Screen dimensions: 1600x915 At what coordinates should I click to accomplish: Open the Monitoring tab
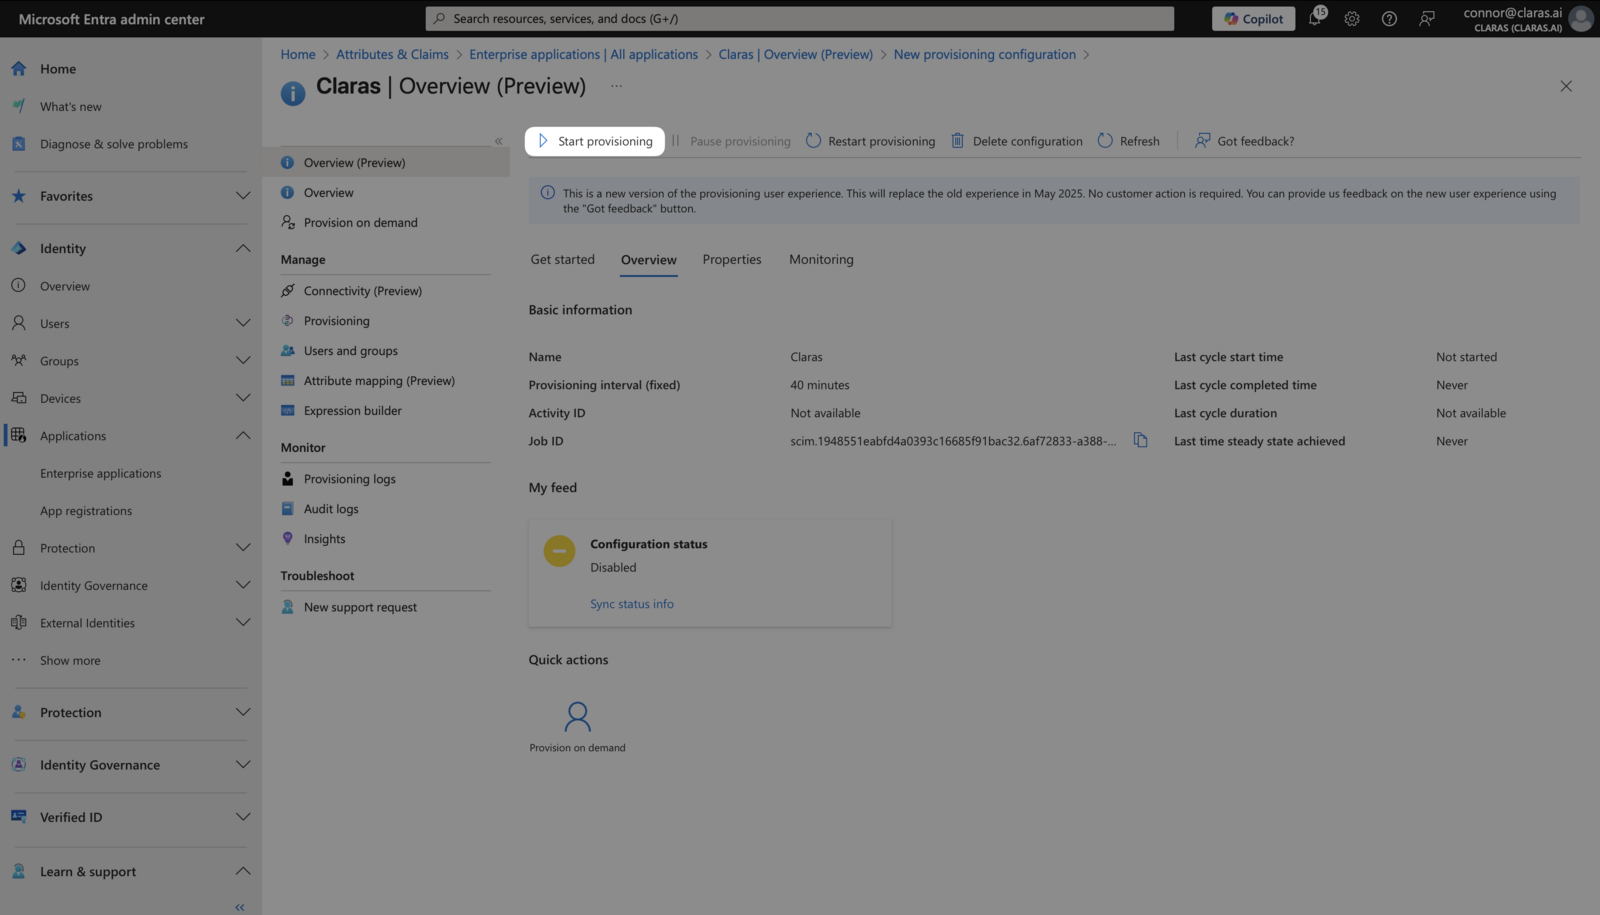(x=821, y=259)
